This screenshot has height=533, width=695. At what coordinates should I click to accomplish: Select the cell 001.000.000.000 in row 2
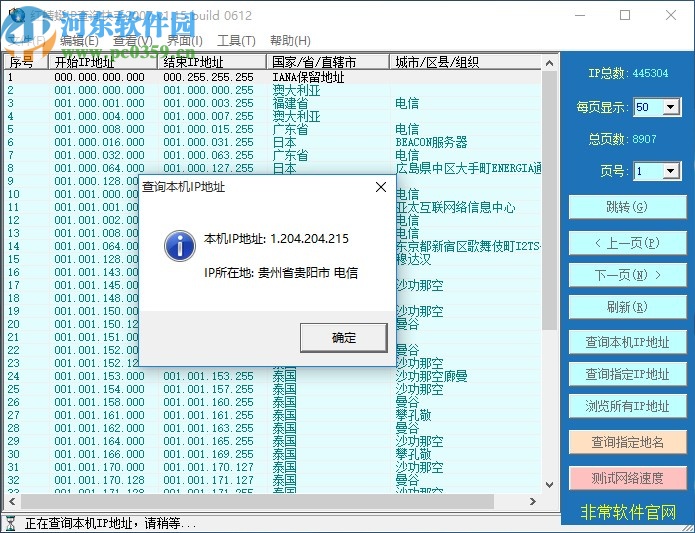tap(99, 90)
